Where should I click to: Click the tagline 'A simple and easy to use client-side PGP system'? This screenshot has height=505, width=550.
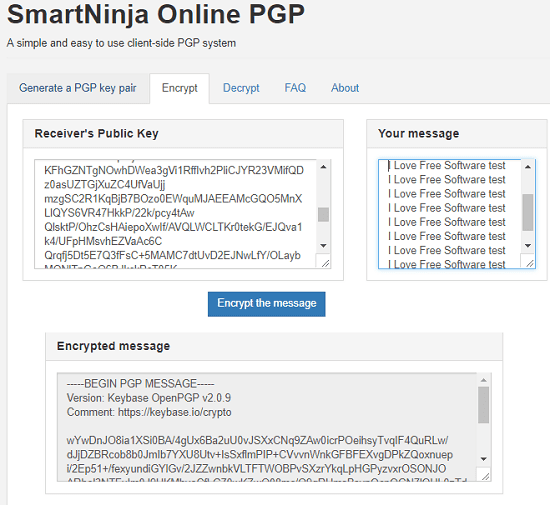(121, 43)
